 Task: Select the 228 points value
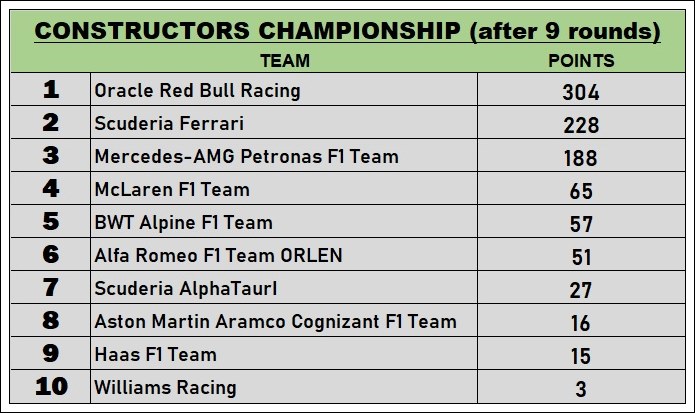pos(581,125)
